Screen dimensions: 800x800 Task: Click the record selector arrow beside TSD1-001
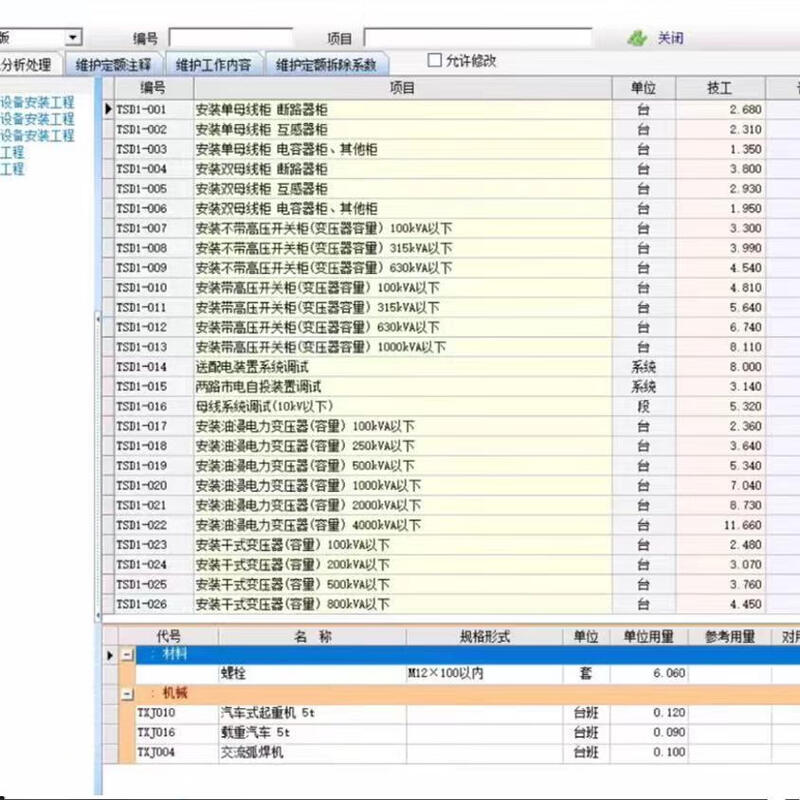pos(107,110)
